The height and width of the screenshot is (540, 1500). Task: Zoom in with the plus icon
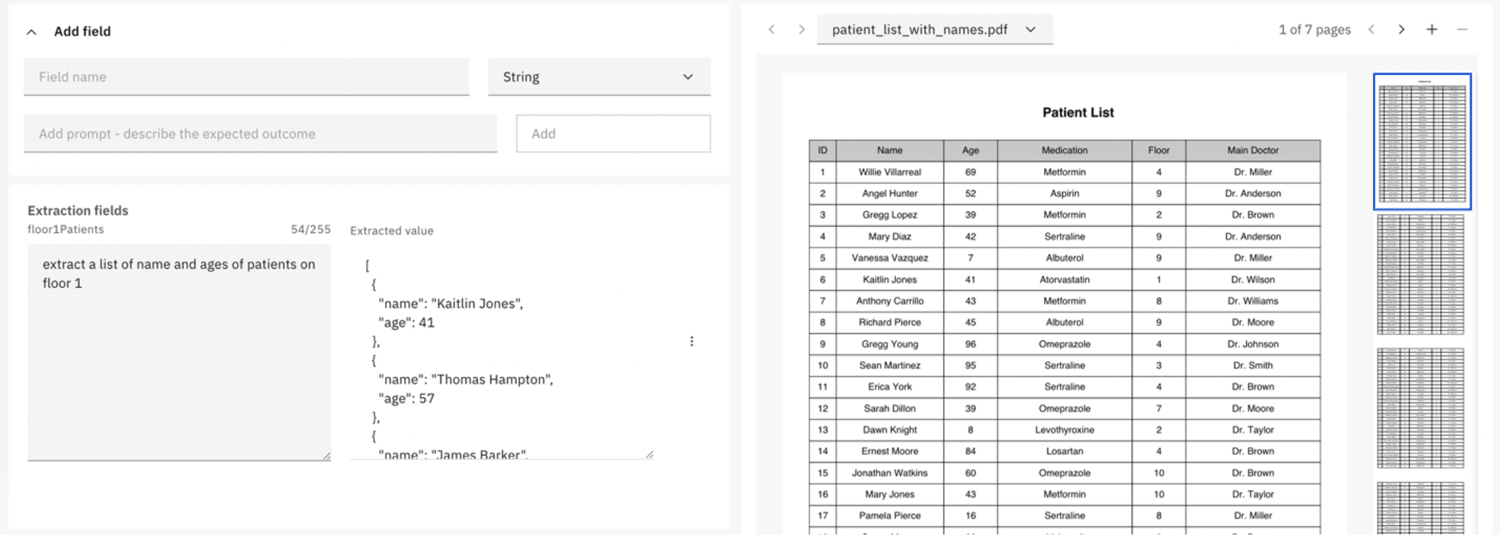pyautogui.click(x=1432, y=30)
